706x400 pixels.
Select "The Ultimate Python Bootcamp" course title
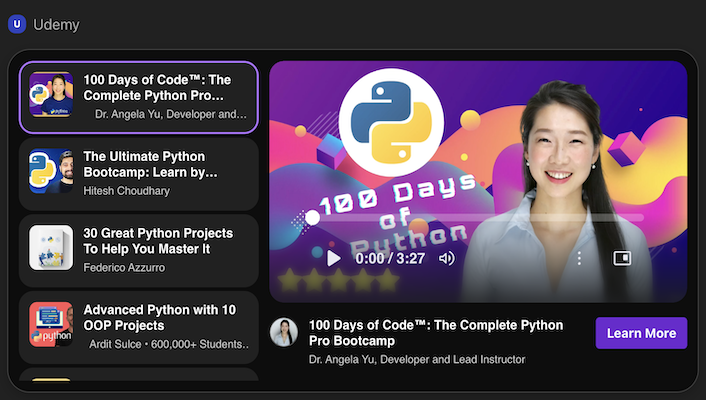coord(150,164)
